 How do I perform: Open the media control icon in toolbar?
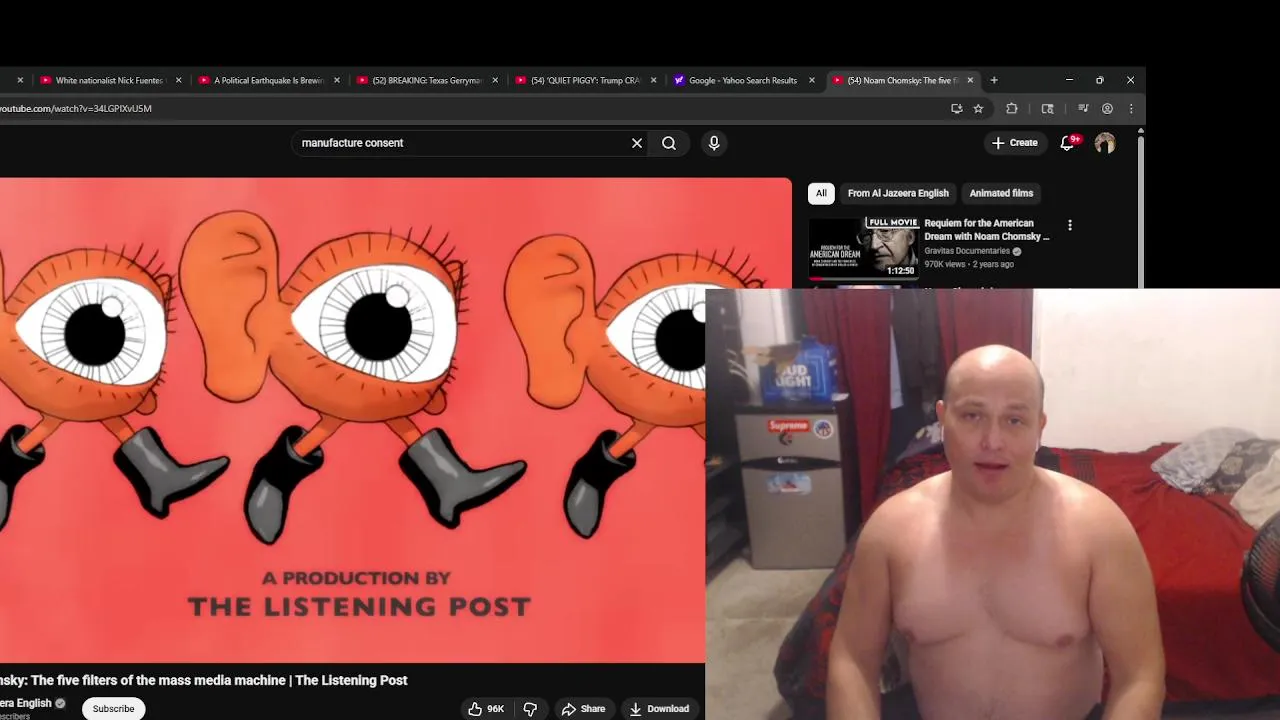pyautogui.click(x=1083, y=108)
